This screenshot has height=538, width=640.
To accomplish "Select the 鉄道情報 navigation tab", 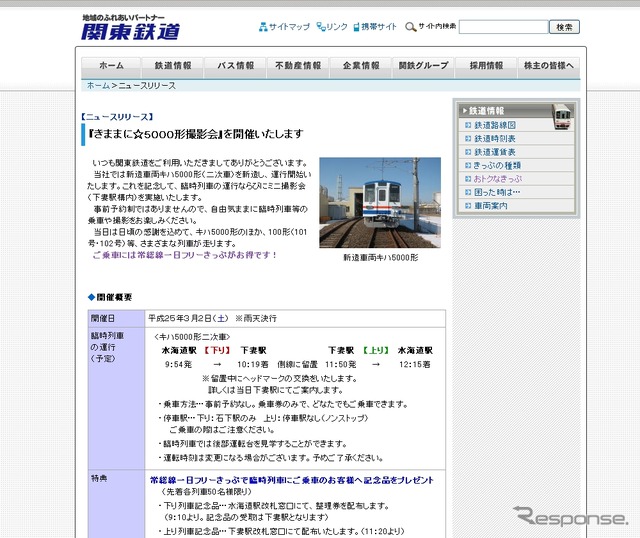I will pyautogui.click(x=173, y=66).
